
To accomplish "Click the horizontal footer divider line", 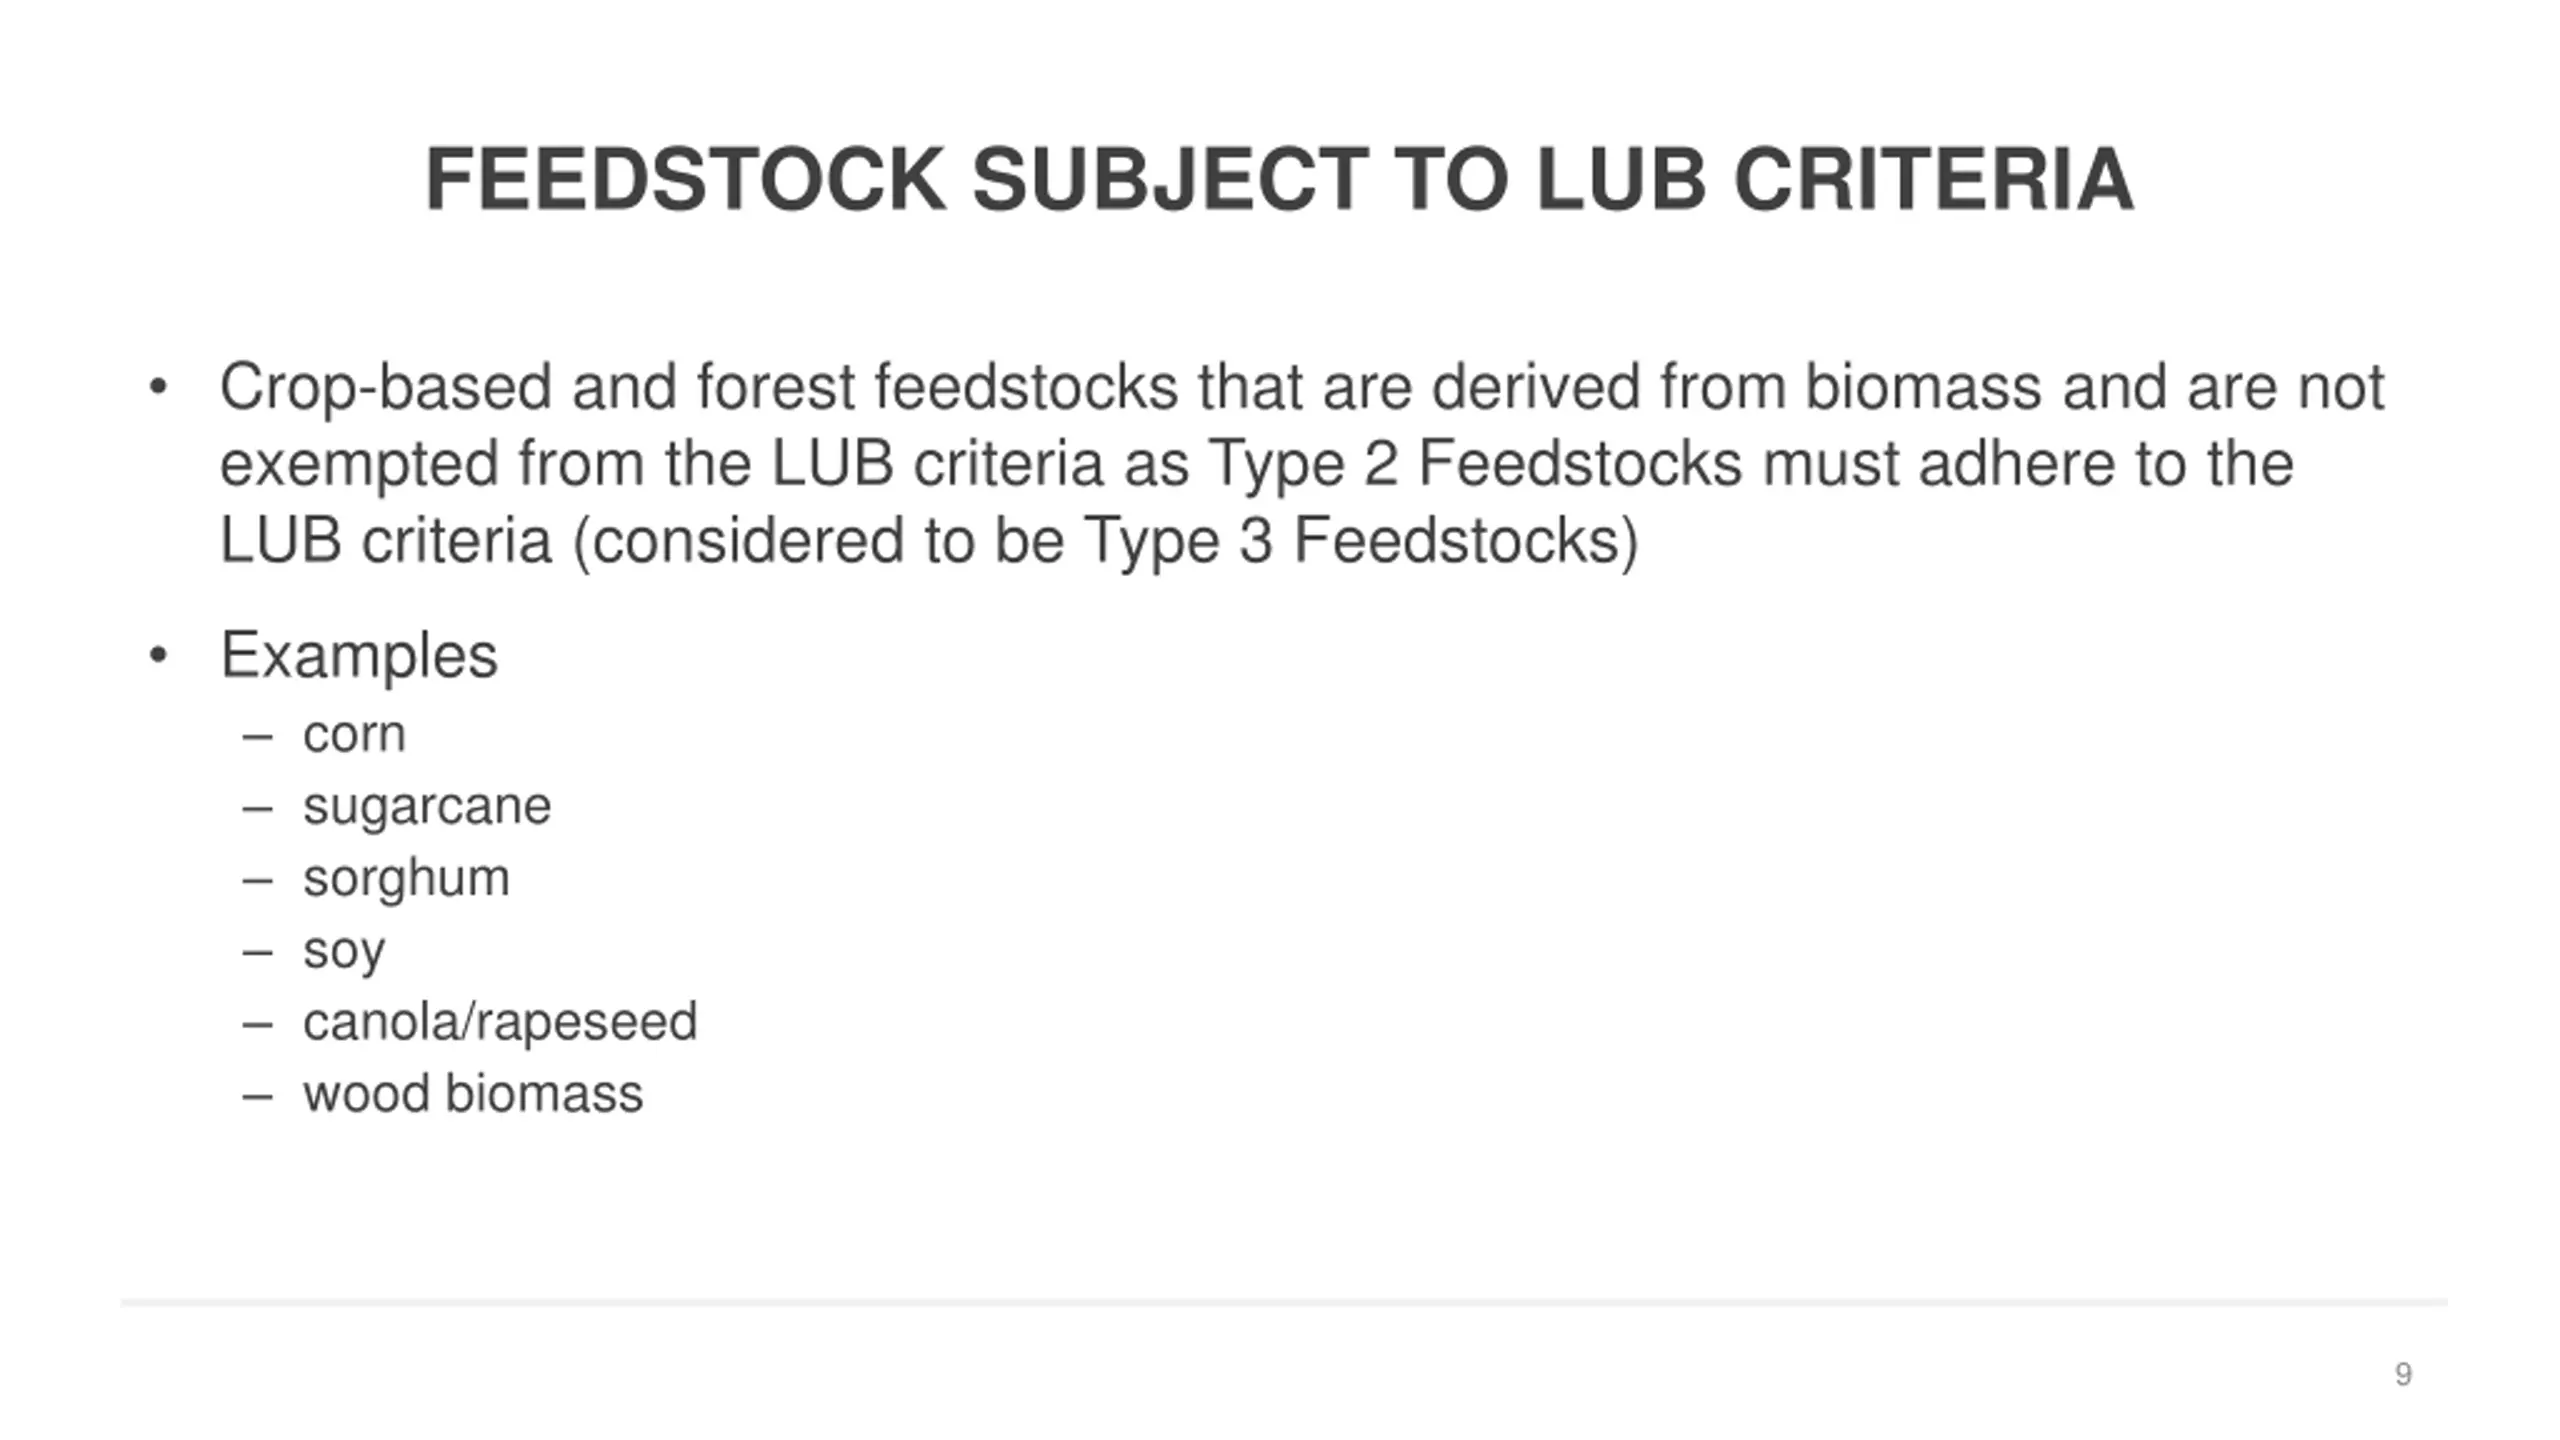I will click(1284, 1303).
